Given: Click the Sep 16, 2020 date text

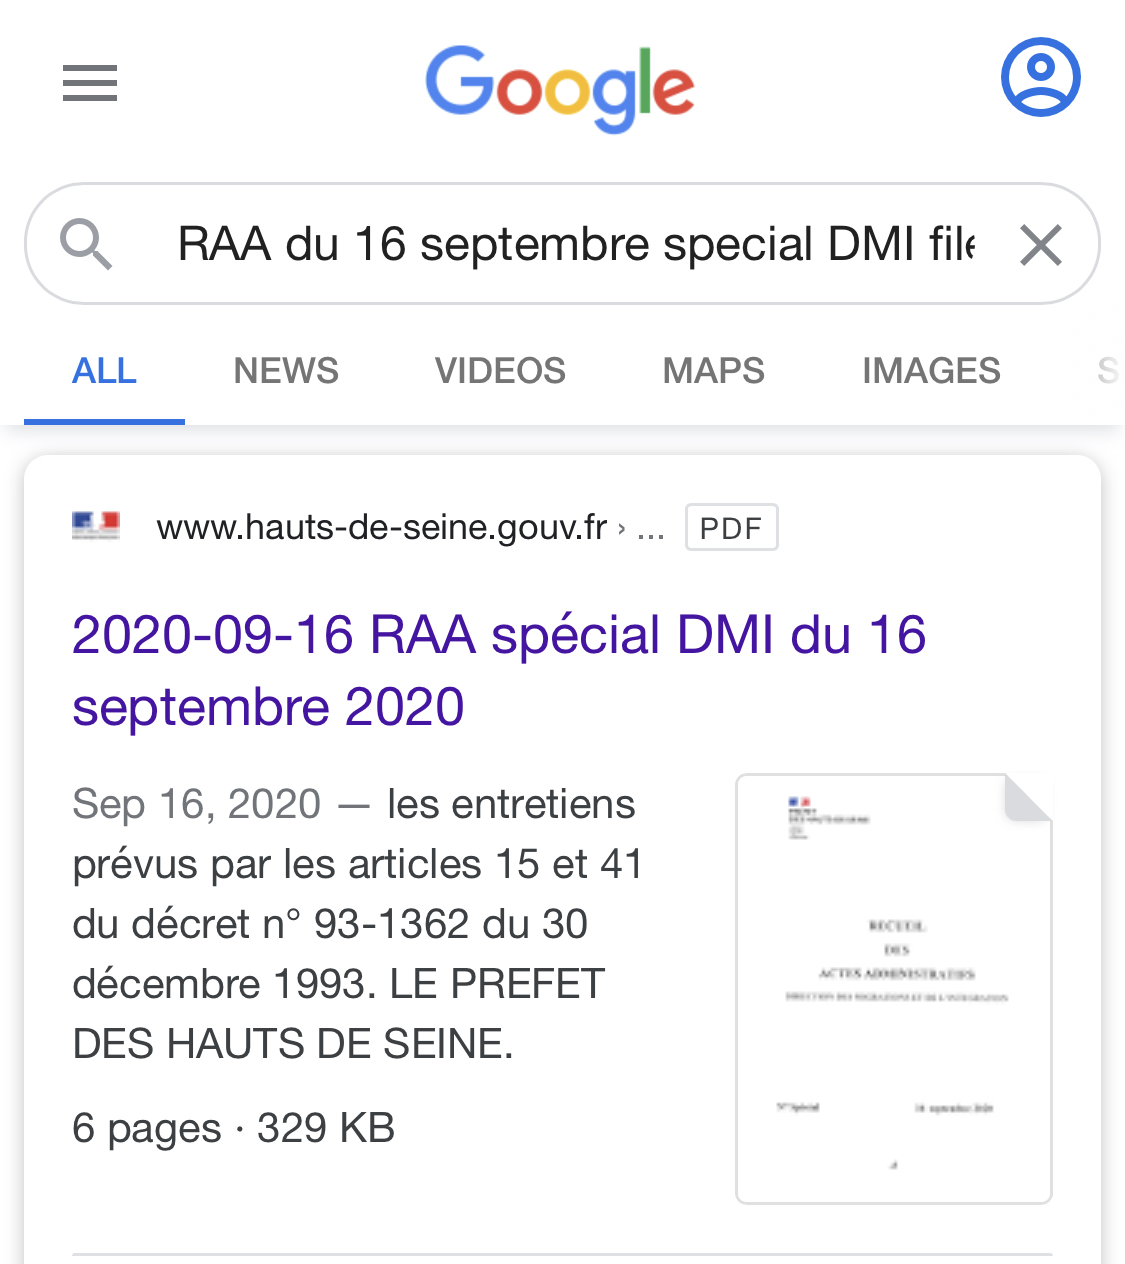Looking at the screenshot, I should click(197, 804).
